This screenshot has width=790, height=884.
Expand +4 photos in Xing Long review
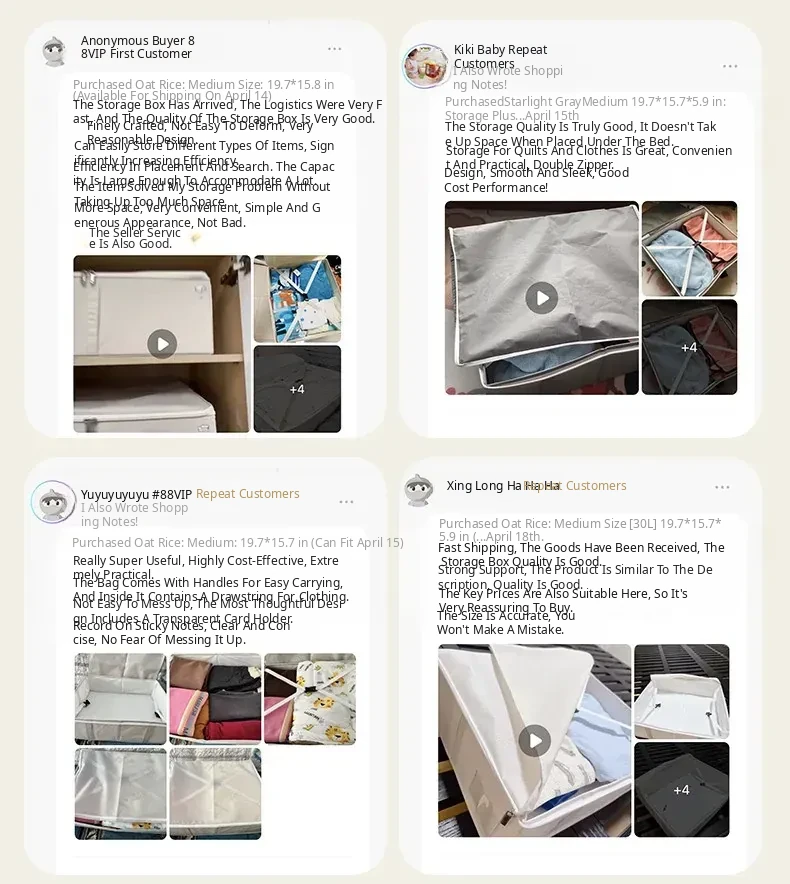point(681,790)
